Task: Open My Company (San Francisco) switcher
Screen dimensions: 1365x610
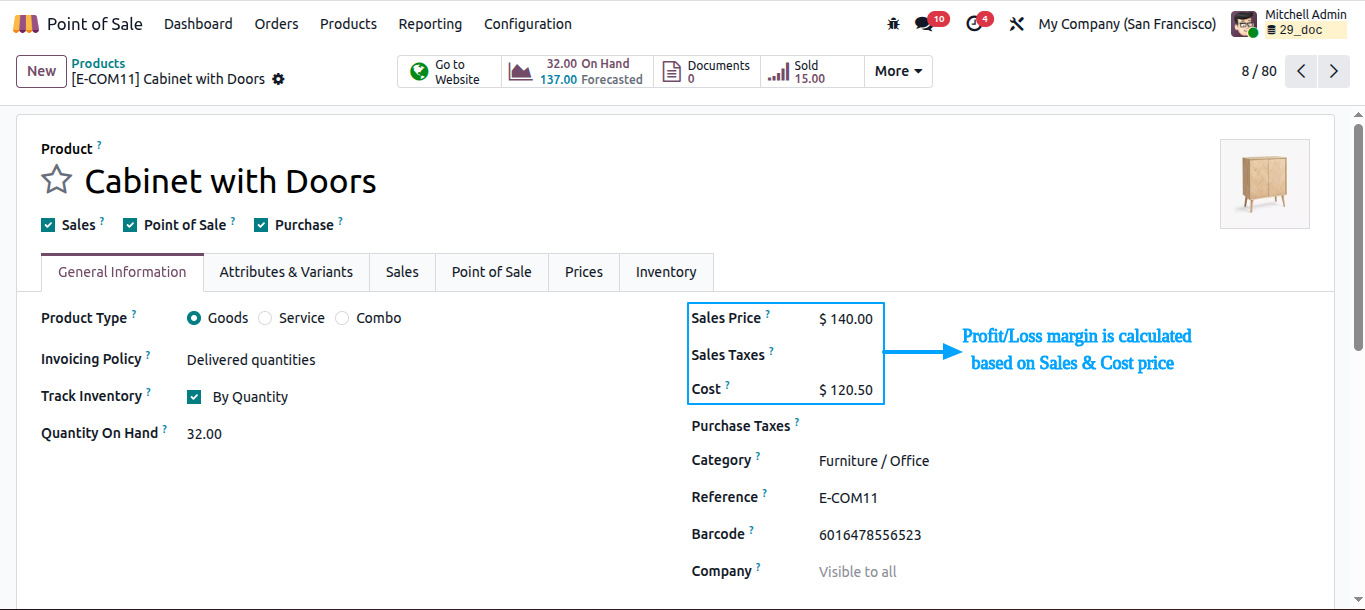Action: click(1127, 24)
